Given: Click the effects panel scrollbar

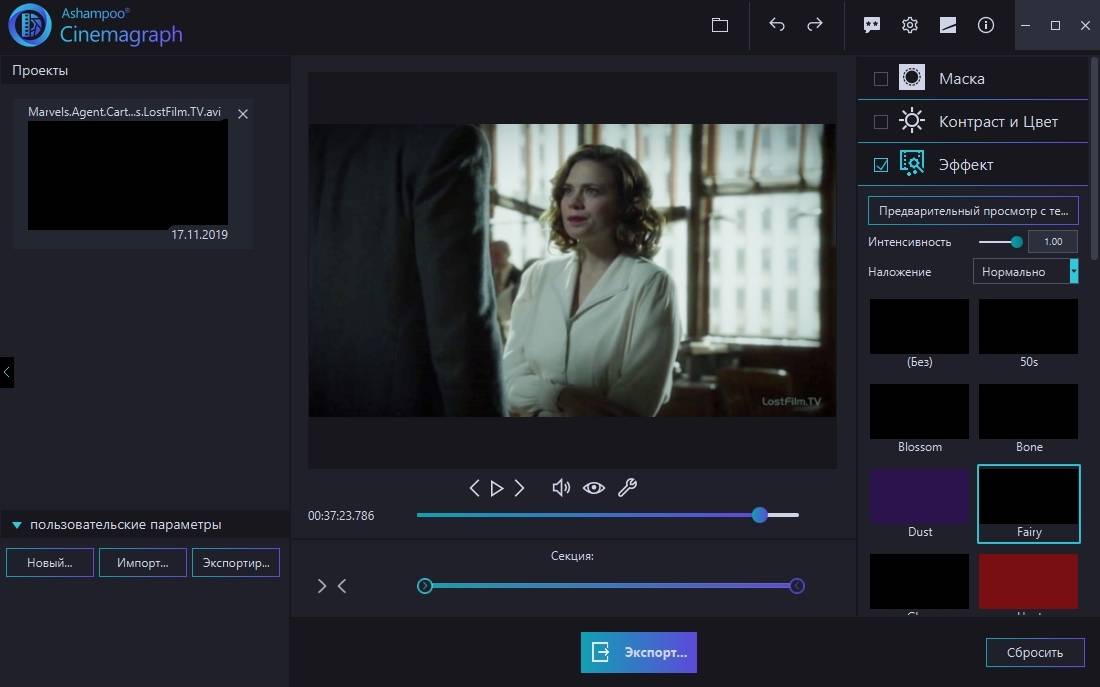Looking at the screenshot, I should coord(1093,158).
